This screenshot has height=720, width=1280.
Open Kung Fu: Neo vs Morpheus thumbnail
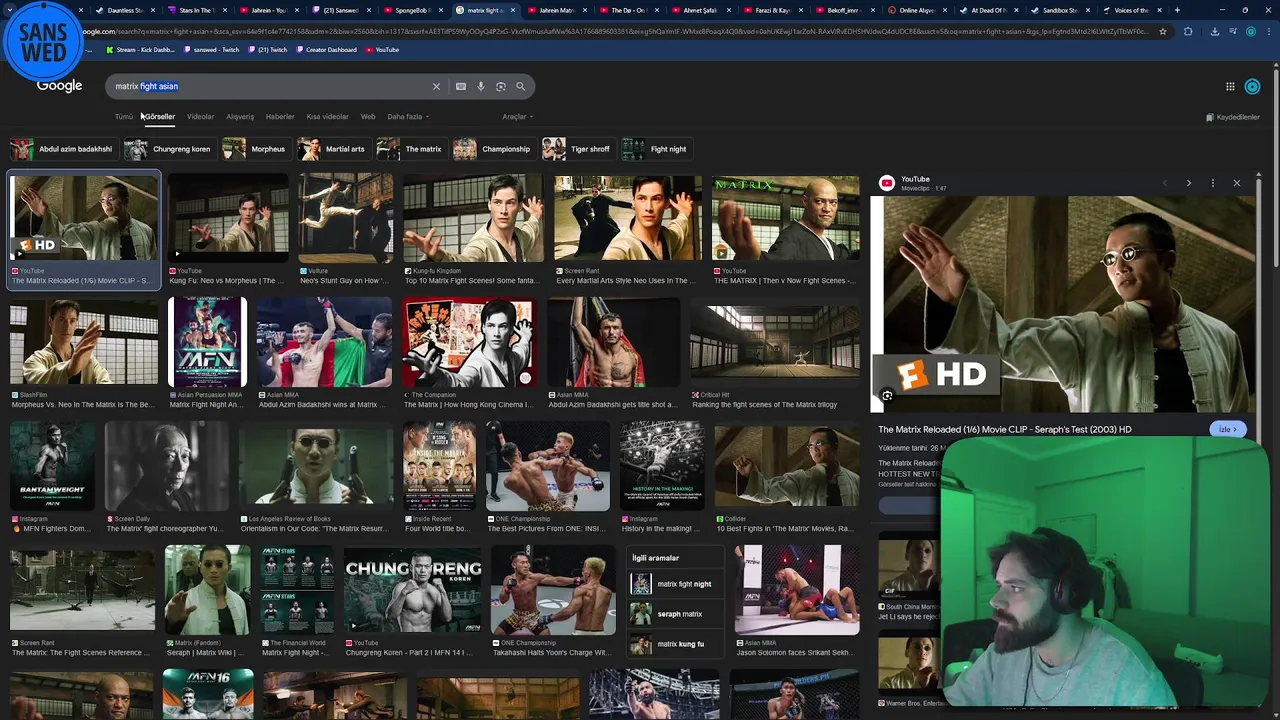[x=228, y=218]
